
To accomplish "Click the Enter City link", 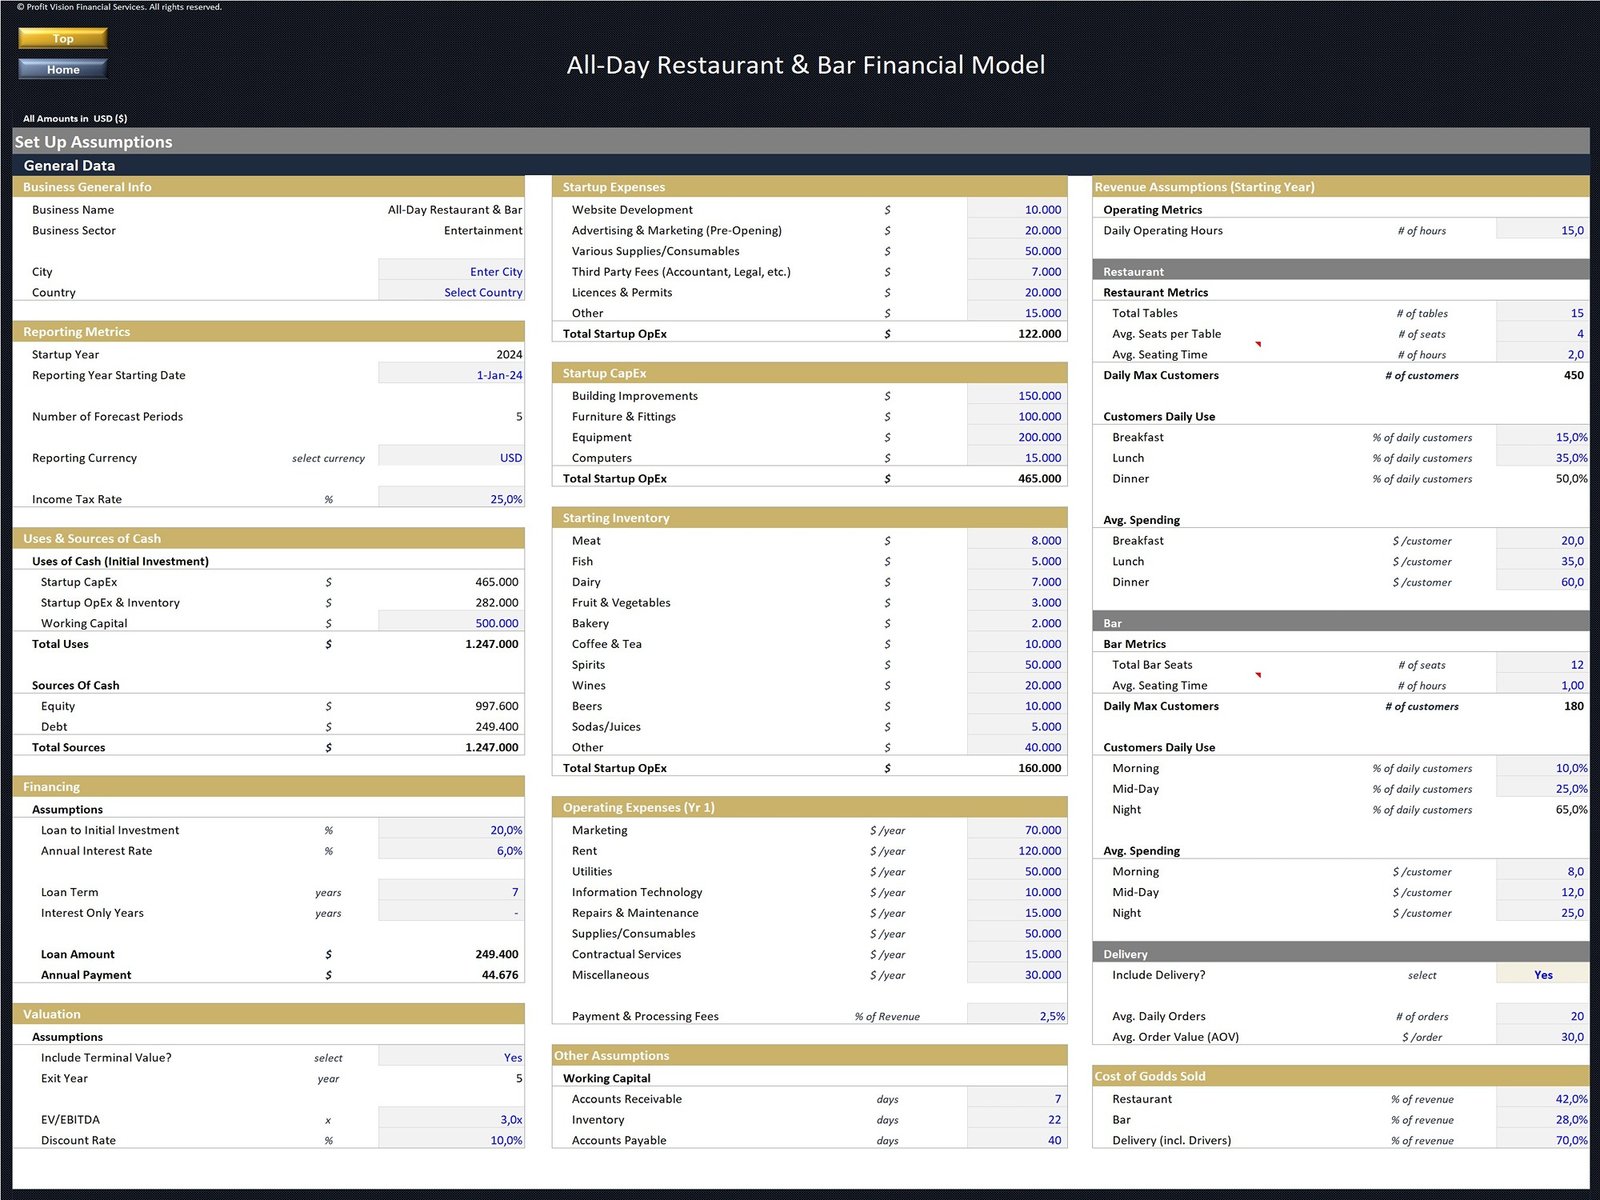I will click(497, 271).
